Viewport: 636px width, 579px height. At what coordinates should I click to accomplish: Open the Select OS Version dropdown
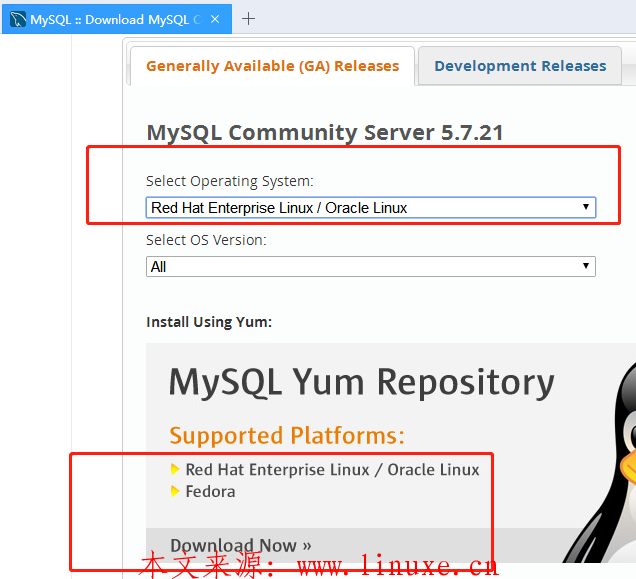pos(371,267)
